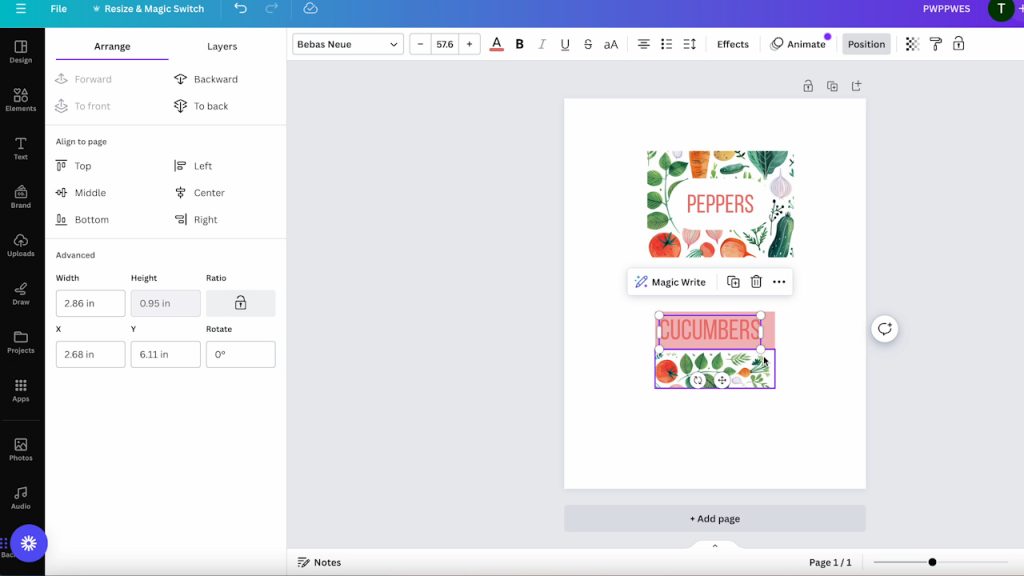Toggle the aspect ratio lock

pos(240,303)
